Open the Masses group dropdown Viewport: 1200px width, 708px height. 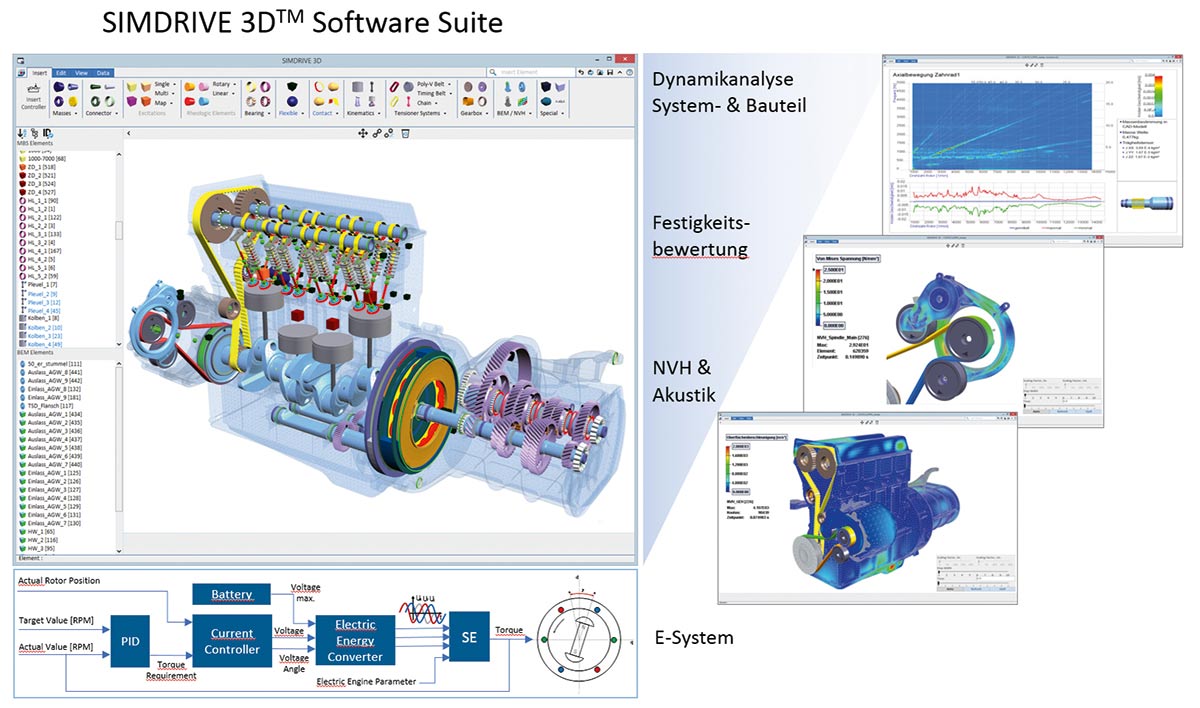click(65, 113)
